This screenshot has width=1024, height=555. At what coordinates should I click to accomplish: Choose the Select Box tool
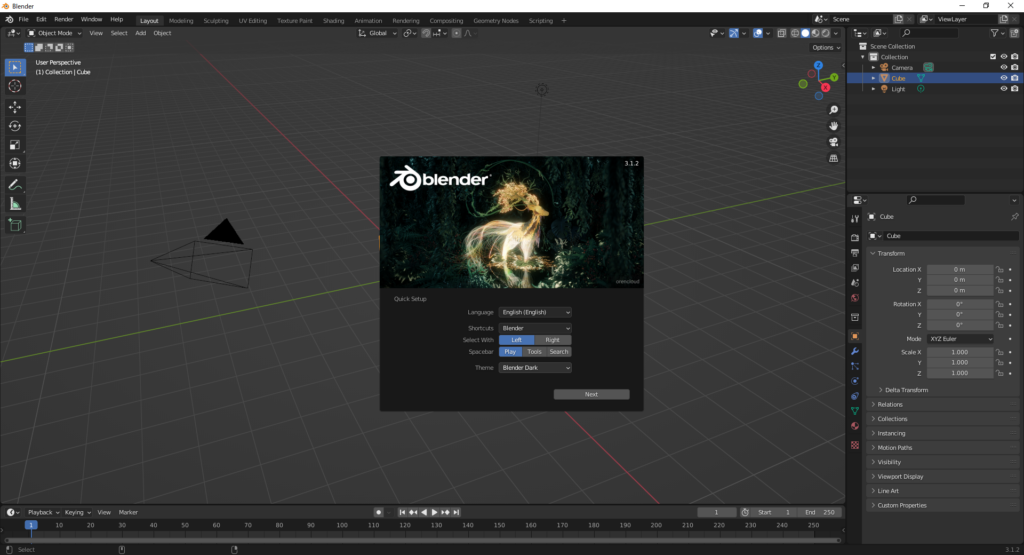coord(14,67)
